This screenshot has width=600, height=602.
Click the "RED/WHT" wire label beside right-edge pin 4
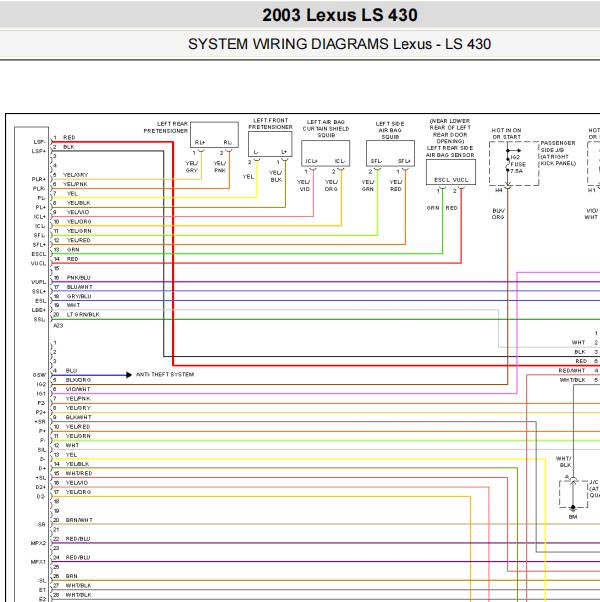tap(572, 370)
